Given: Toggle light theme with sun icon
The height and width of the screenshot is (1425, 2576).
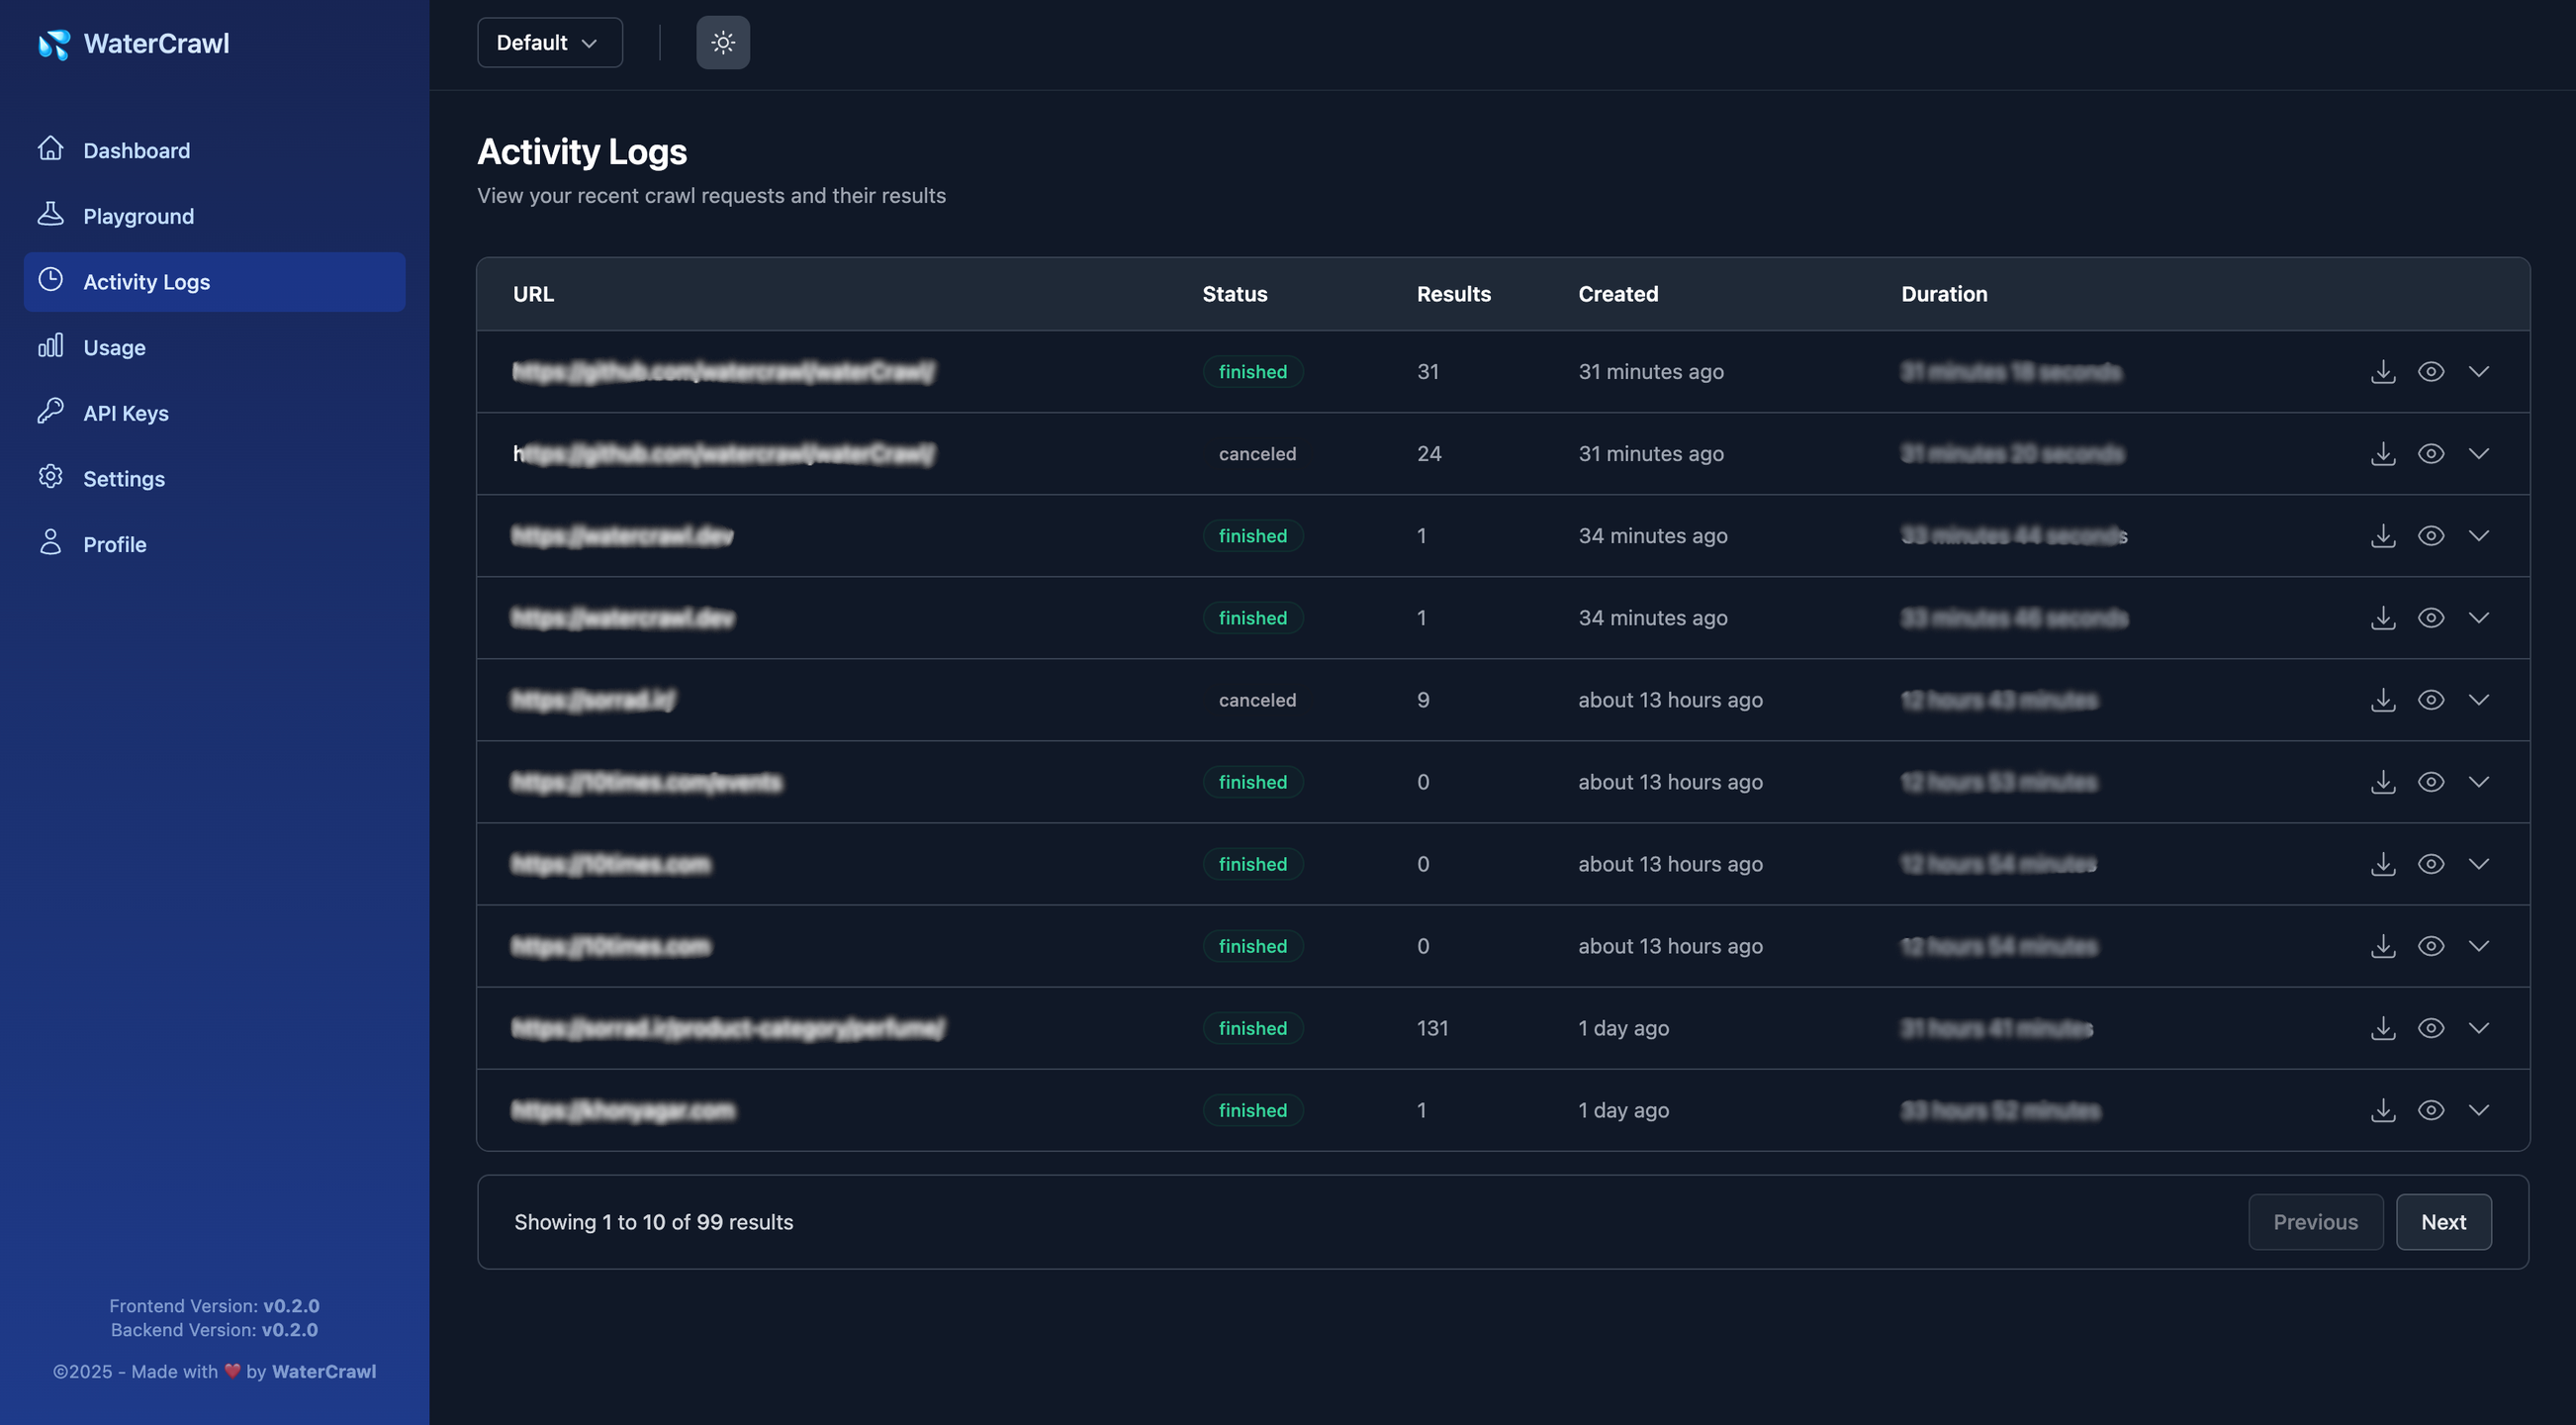Looking at the screenshot, I should click(x=722, y=43).
